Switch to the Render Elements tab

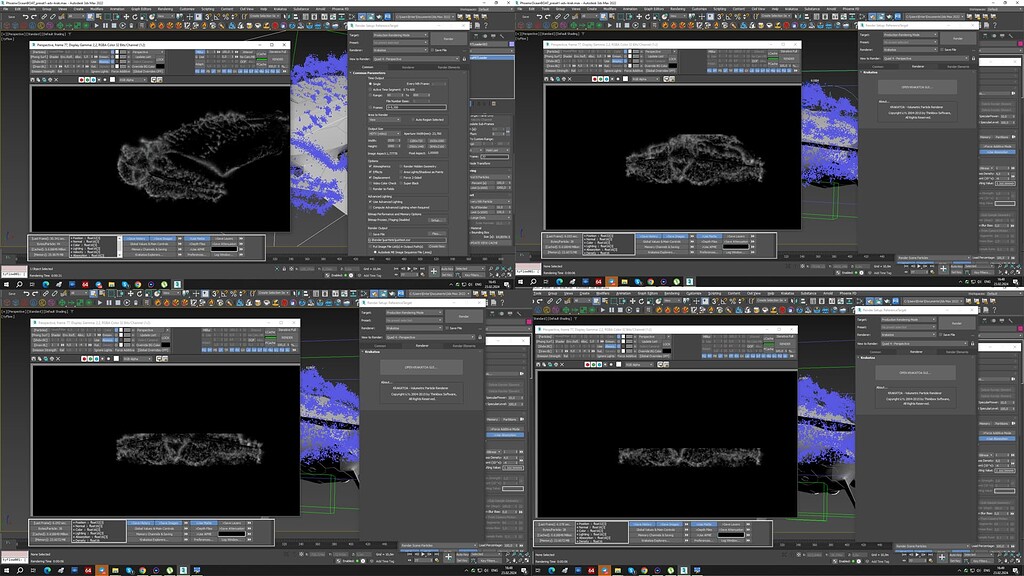(450, 67)
